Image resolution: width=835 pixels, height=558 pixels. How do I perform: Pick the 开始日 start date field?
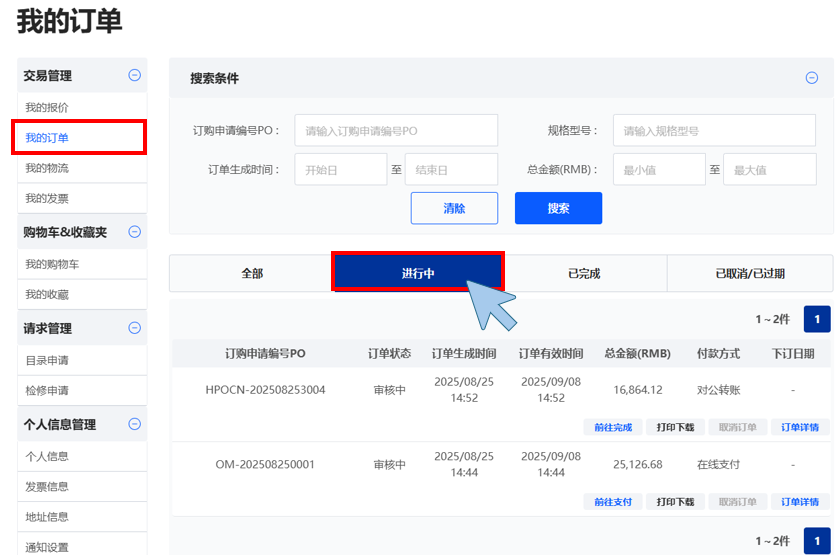(340, 170)
